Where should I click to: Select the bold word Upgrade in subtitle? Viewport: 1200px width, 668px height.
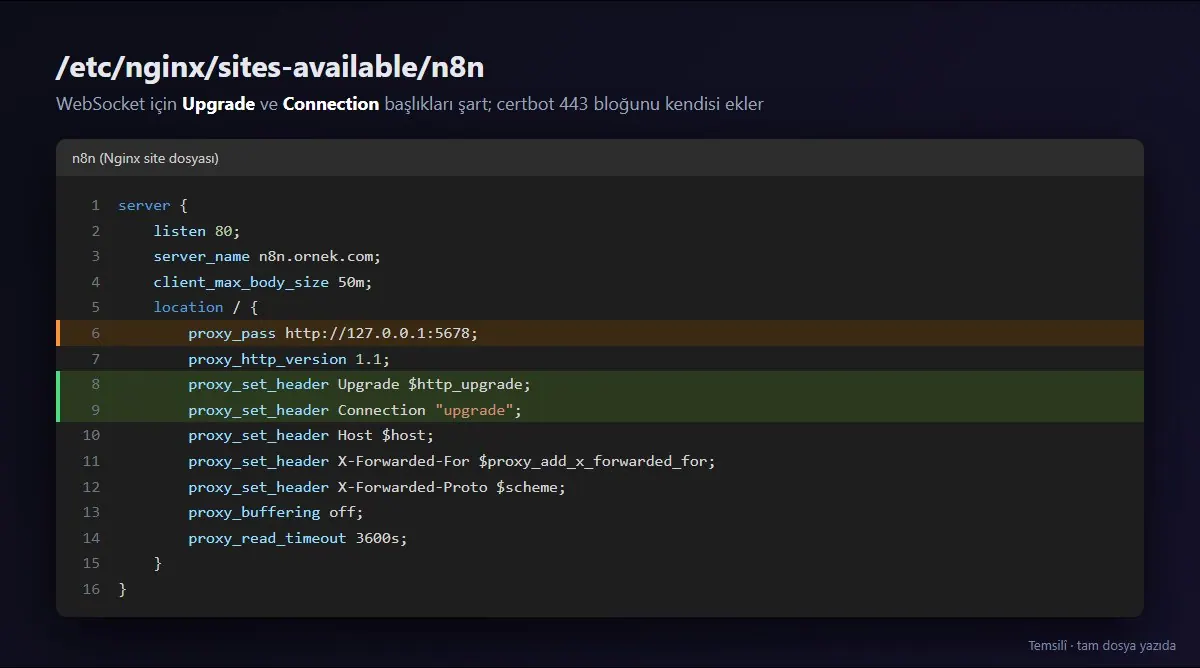pyautogui.click(x=218, y=104)
